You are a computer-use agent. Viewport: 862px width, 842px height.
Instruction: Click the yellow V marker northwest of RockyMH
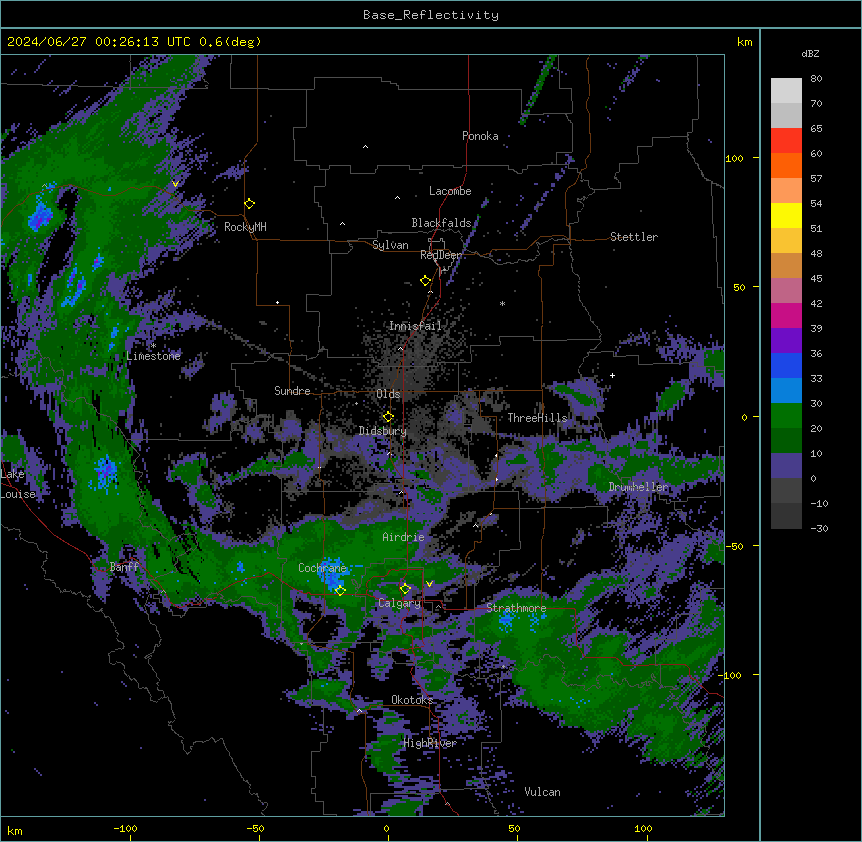coord(175,184)
